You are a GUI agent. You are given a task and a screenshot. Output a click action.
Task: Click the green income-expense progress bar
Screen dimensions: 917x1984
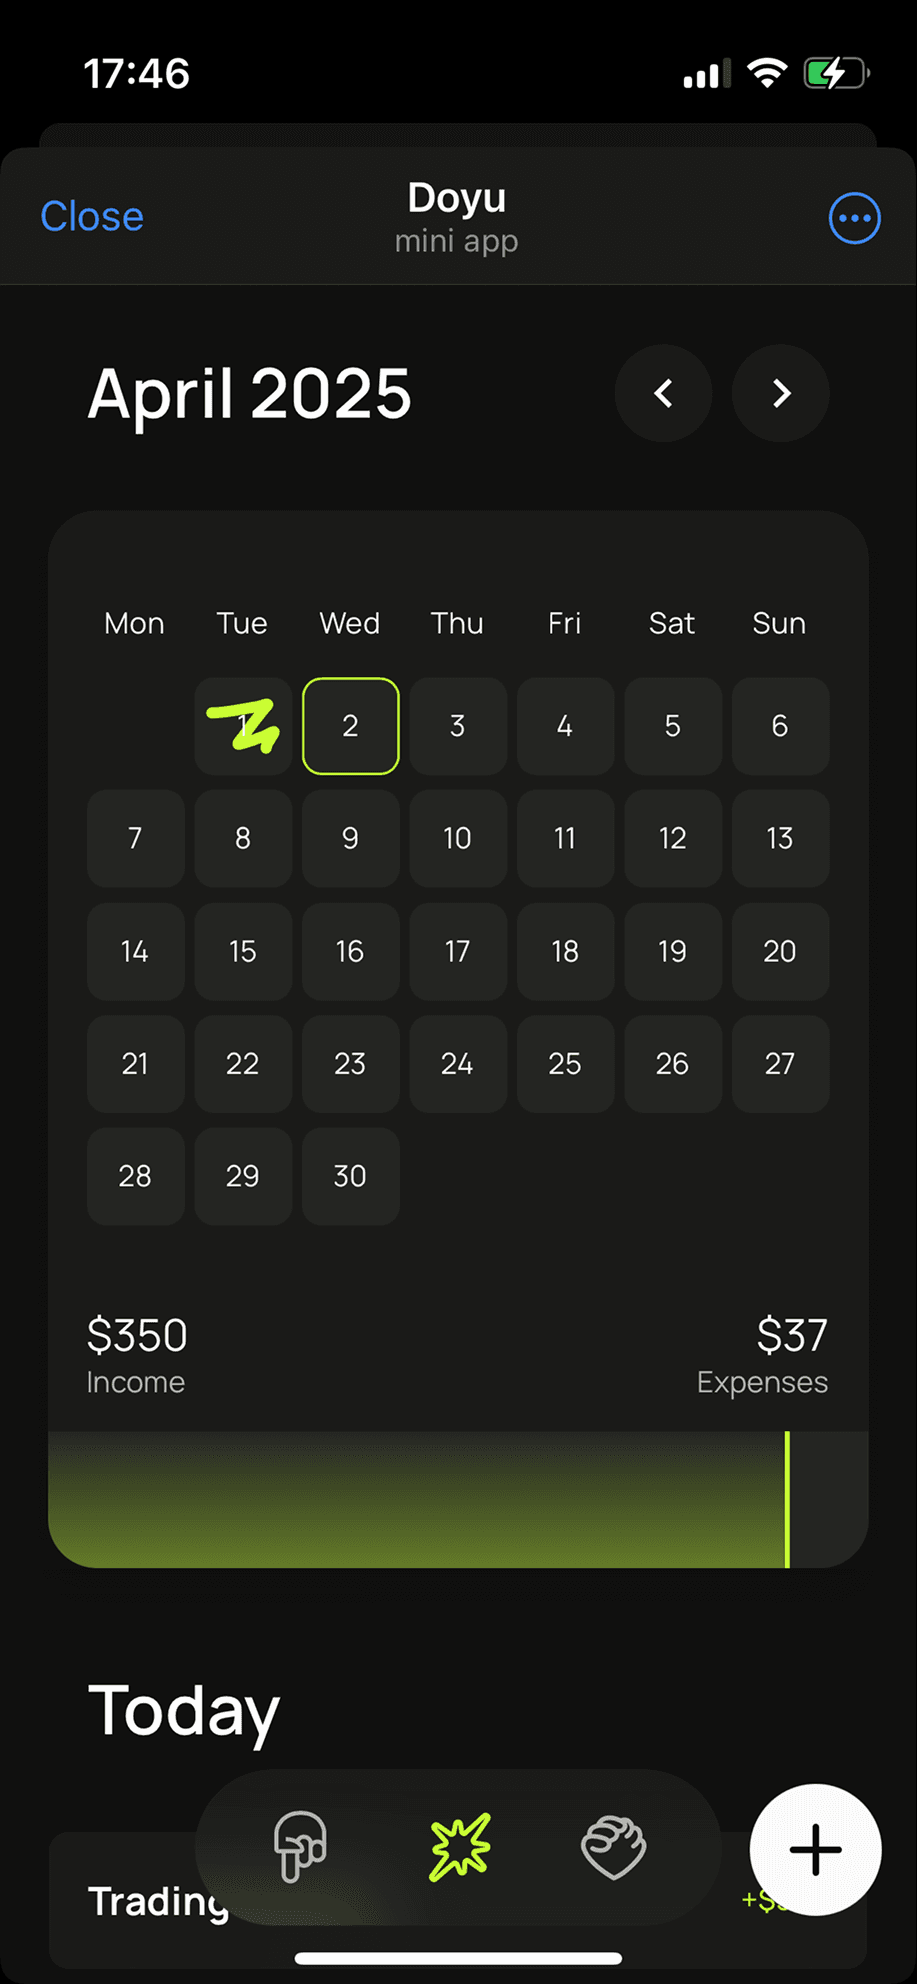[420, 1500]
